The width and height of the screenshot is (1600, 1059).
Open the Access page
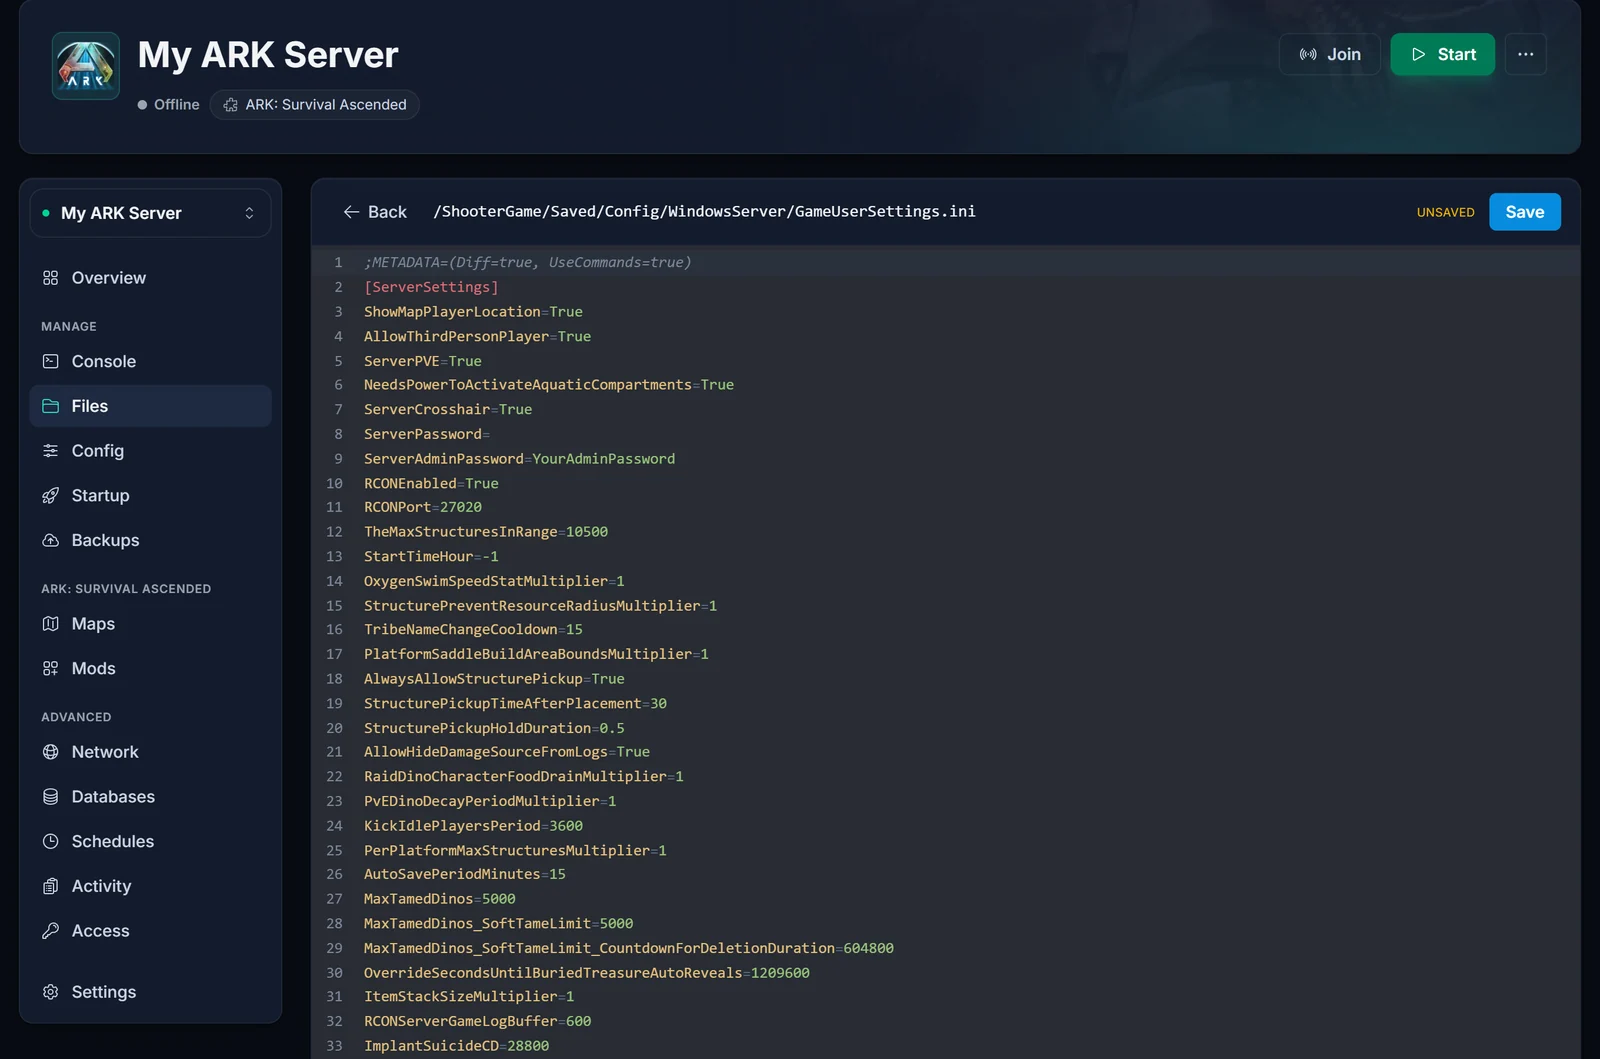click(150, 931)
